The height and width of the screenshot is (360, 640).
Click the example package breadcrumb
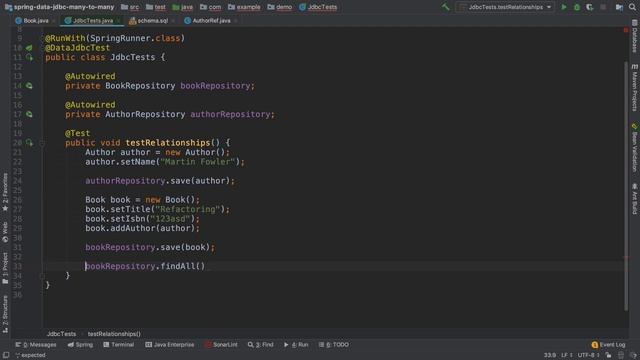coord(244,7)
